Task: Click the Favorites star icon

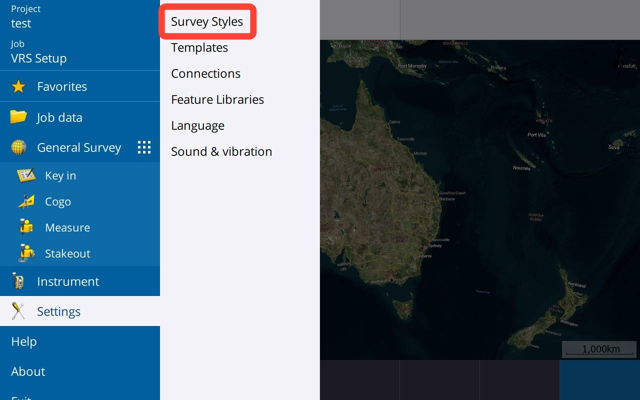Action: 18,87
